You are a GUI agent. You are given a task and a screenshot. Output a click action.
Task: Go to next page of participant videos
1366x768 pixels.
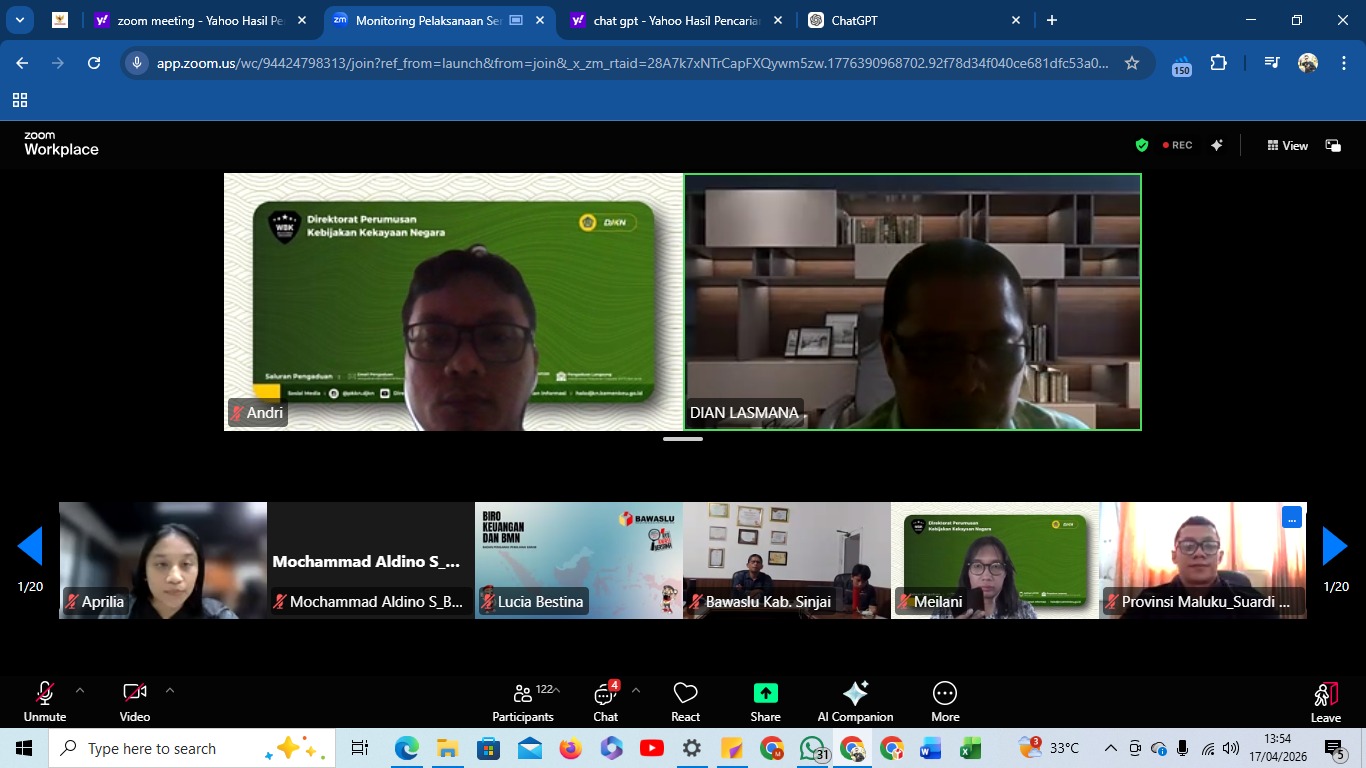click(x=1335, y=547)
